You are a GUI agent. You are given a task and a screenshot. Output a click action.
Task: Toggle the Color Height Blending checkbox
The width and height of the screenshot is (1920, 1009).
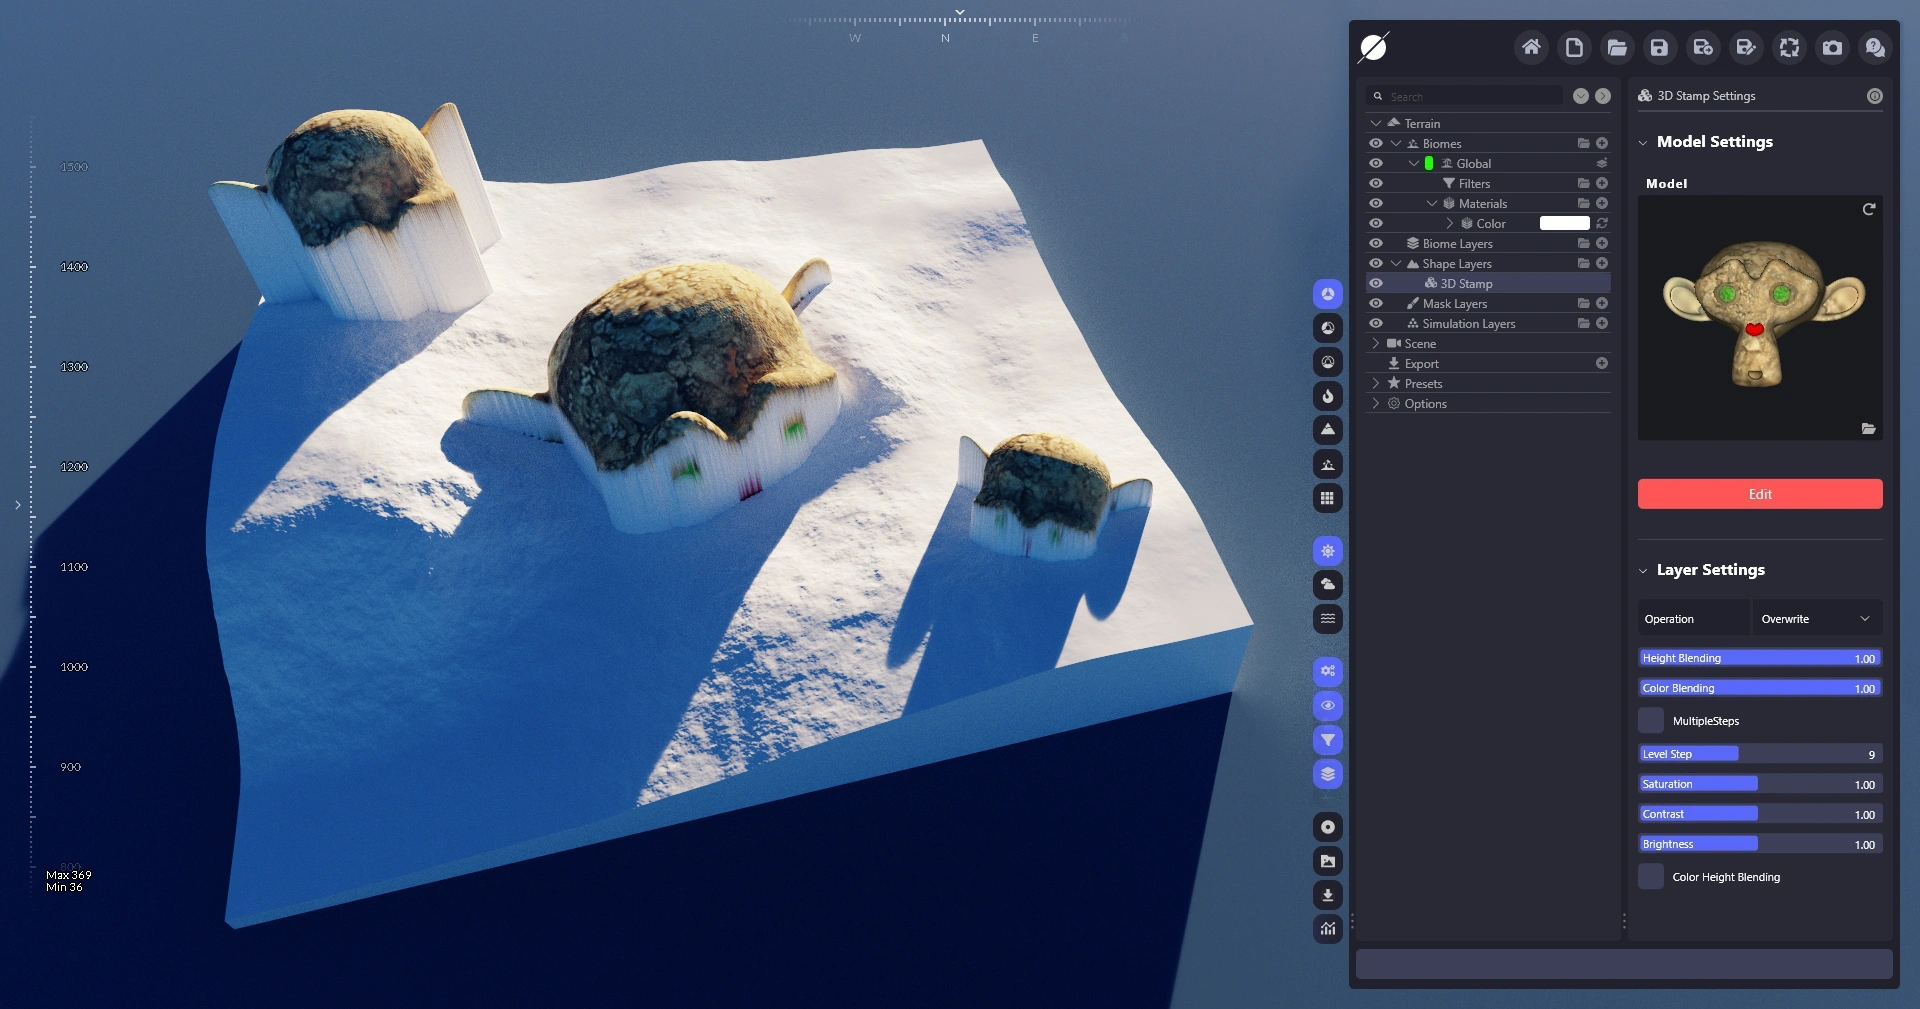[x=1651, y=876]
